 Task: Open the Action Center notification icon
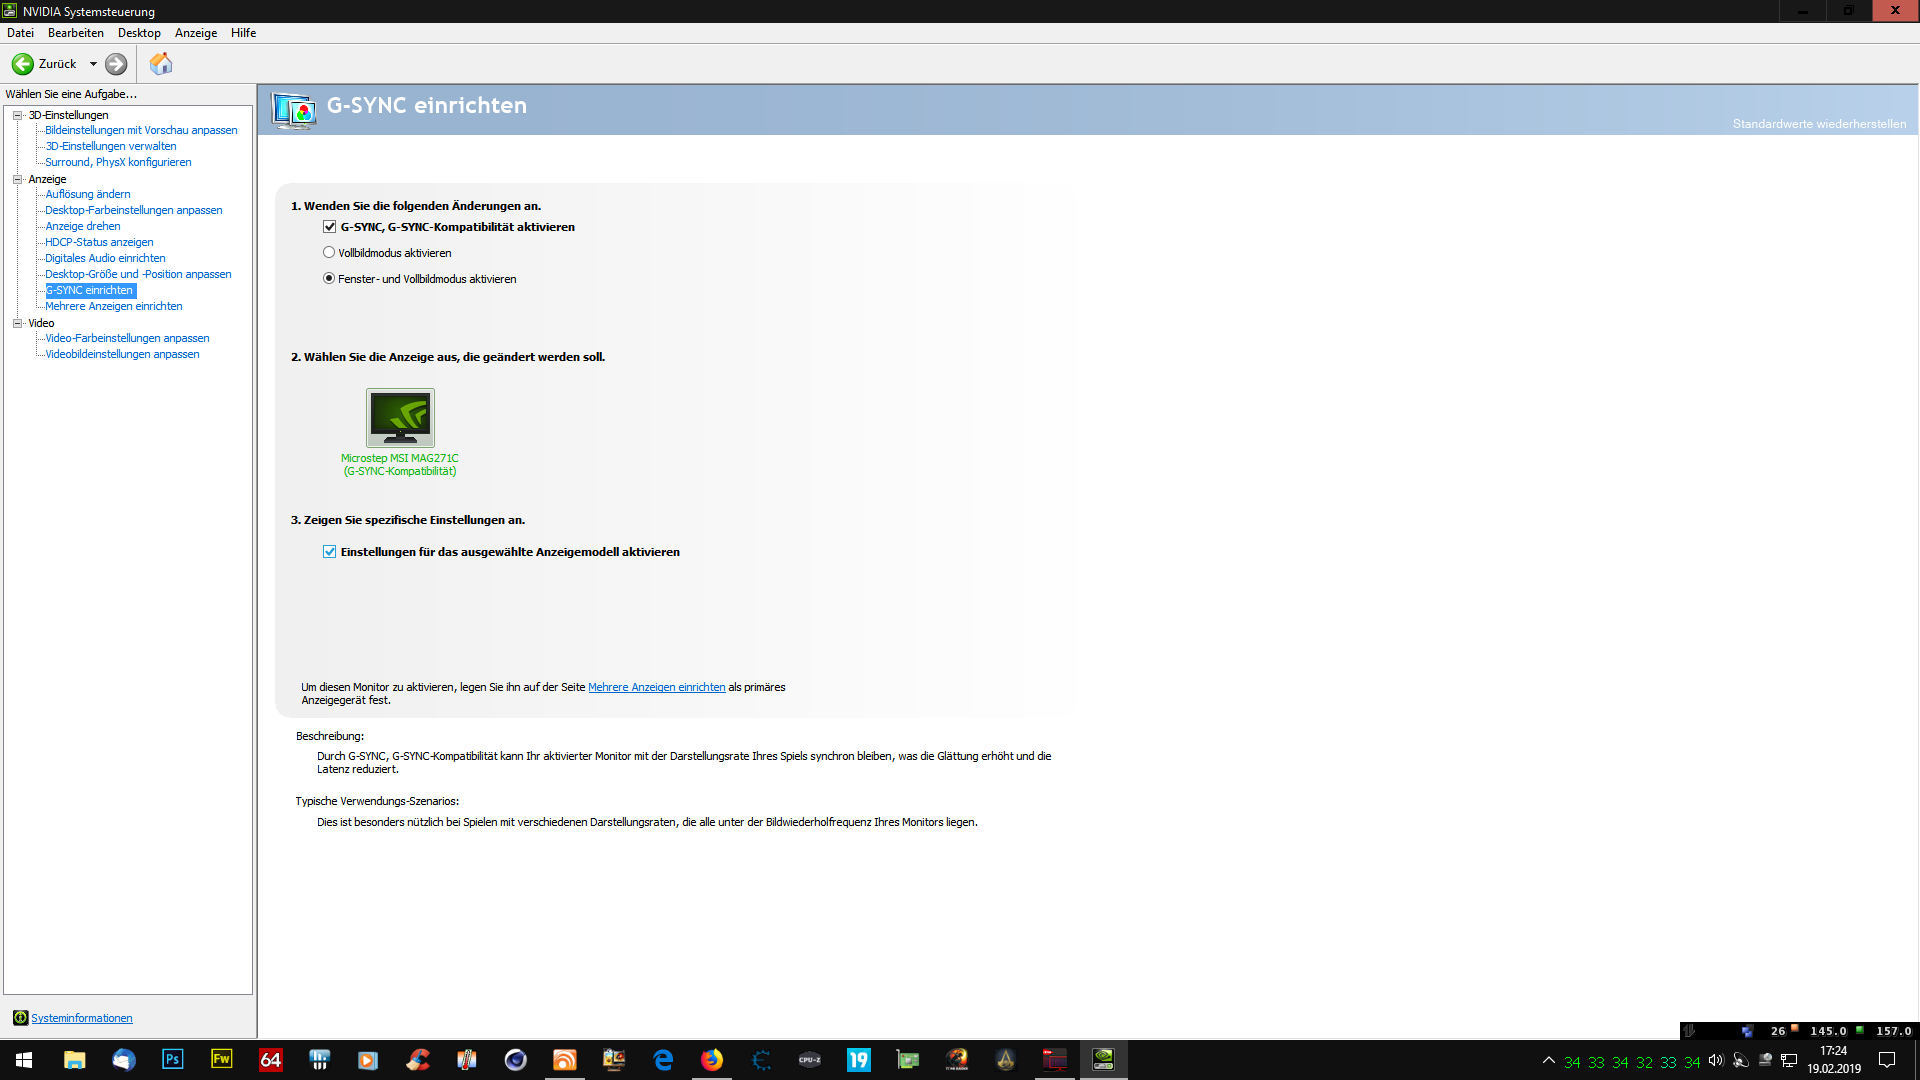click(x=1887, y=1060)
